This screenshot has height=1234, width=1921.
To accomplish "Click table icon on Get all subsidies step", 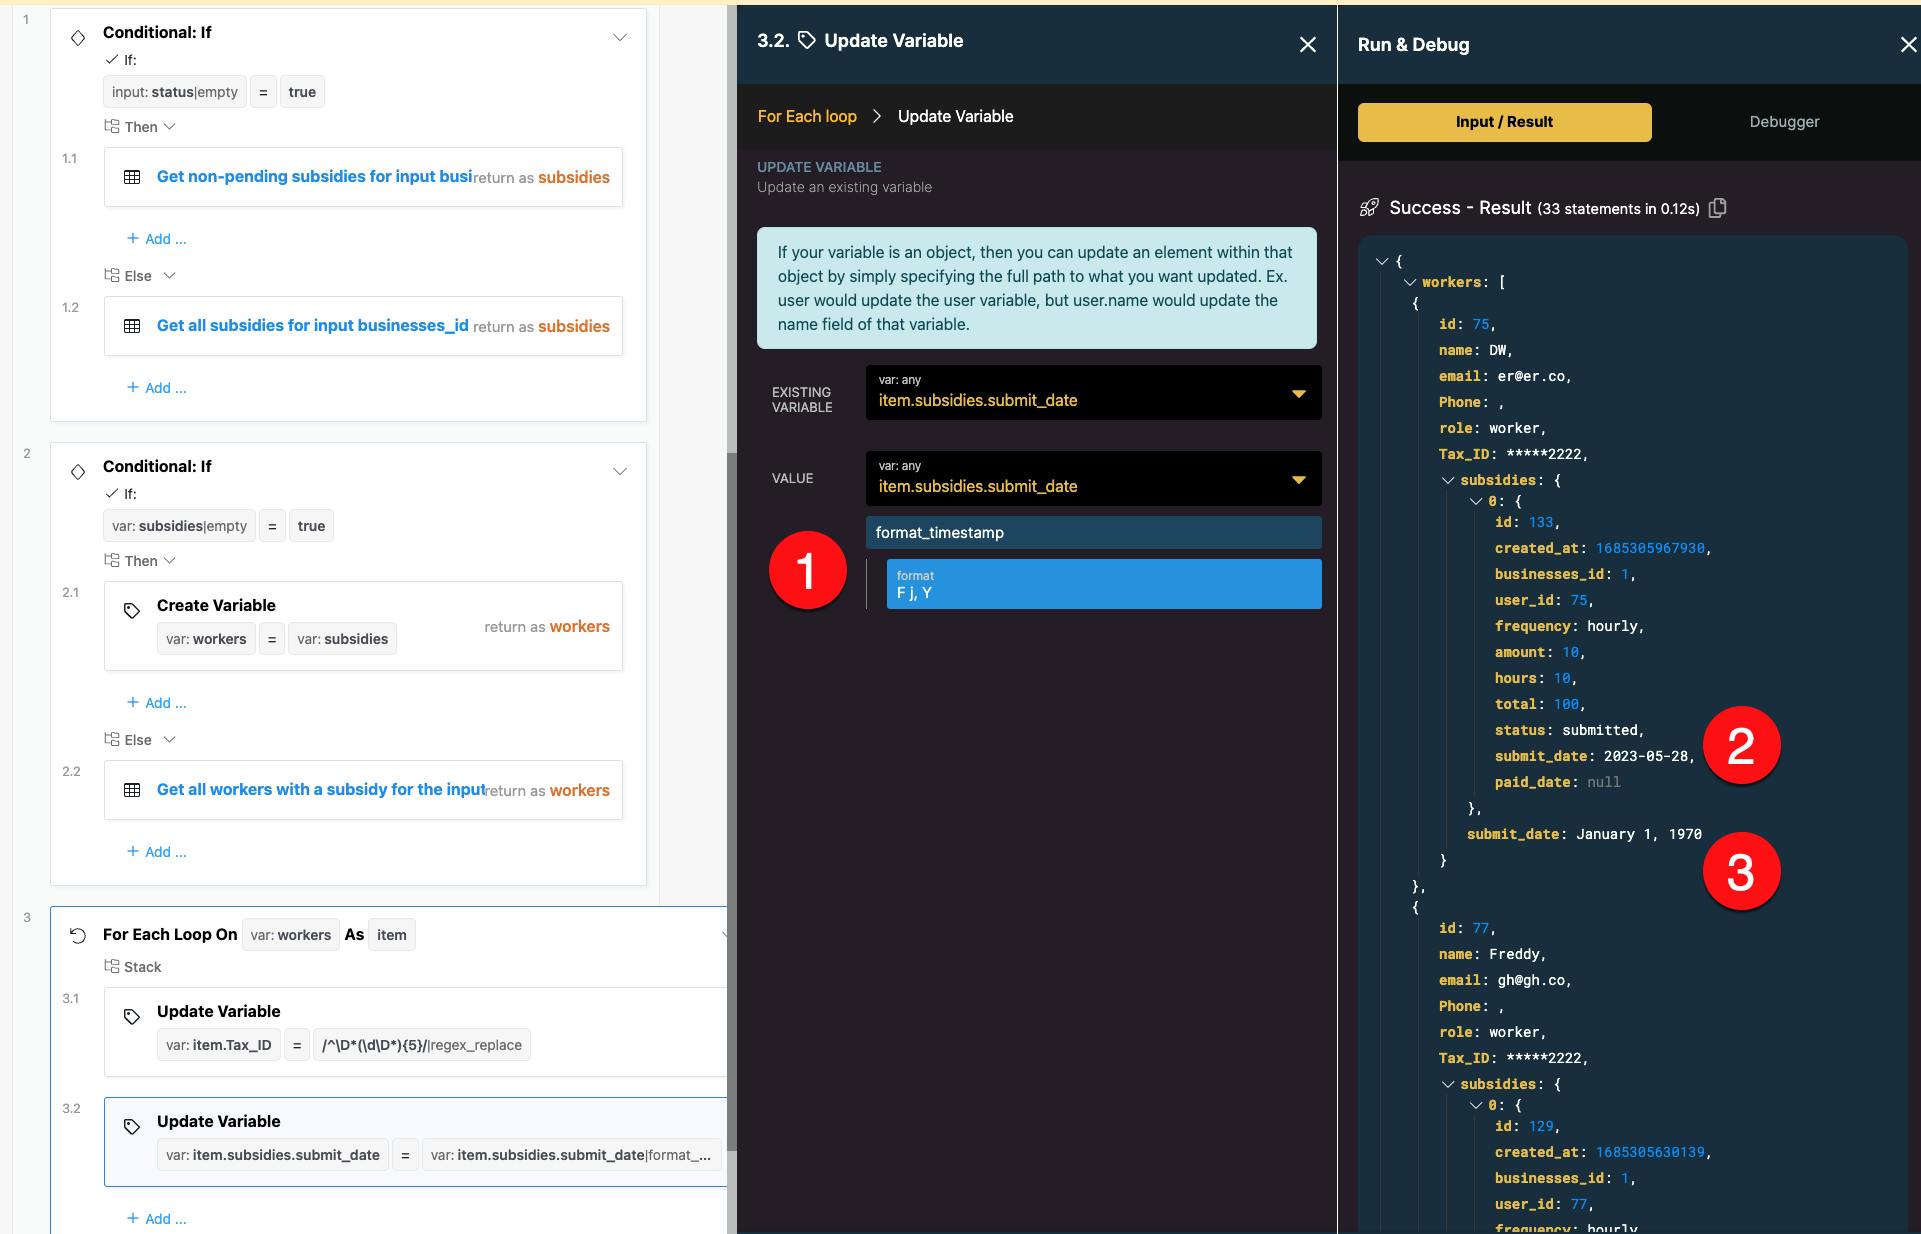I will [132, 326].
